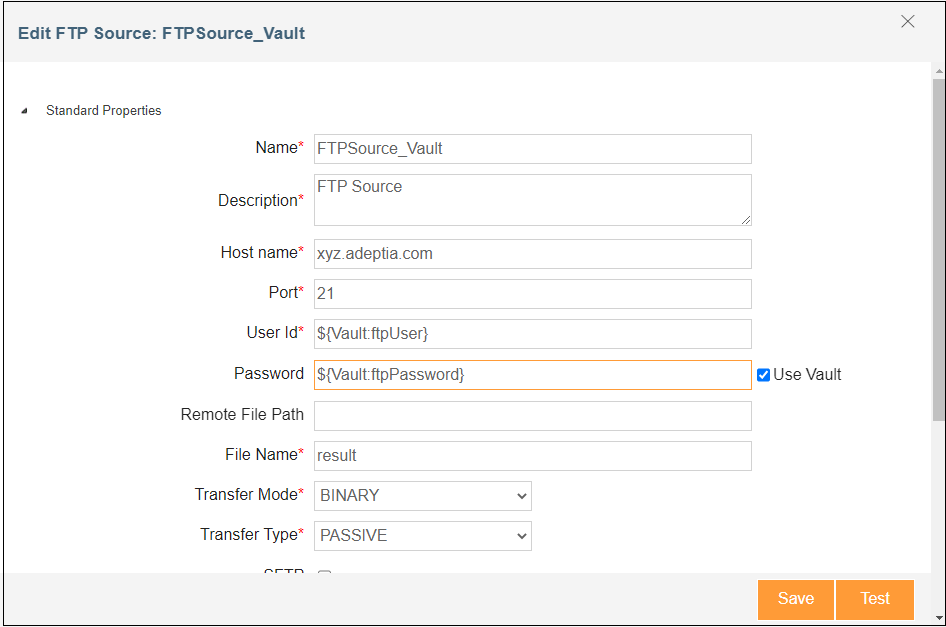
Task: Close the Edit FTP Source dialog
Action: pos(907,22)
